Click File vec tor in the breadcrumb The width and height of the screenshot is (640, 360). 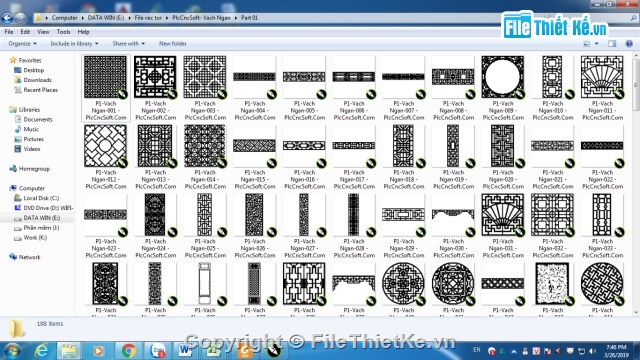pos(148,18)
